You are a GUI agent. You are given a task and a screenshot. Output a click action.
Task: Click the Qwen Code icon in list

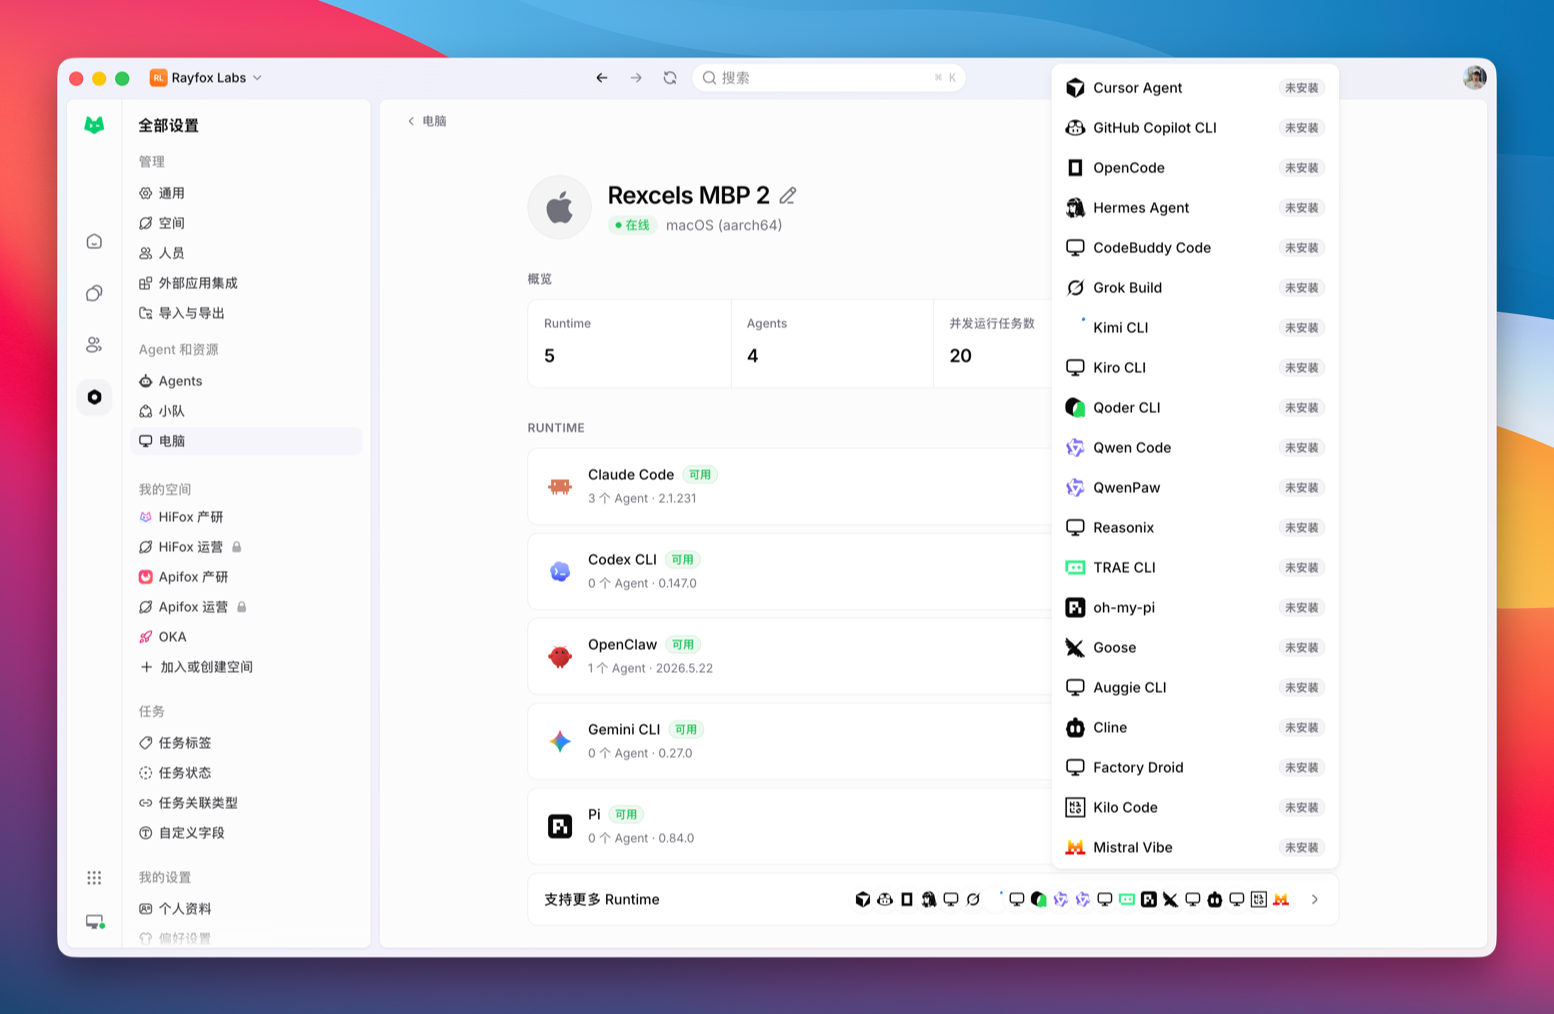1075,448
